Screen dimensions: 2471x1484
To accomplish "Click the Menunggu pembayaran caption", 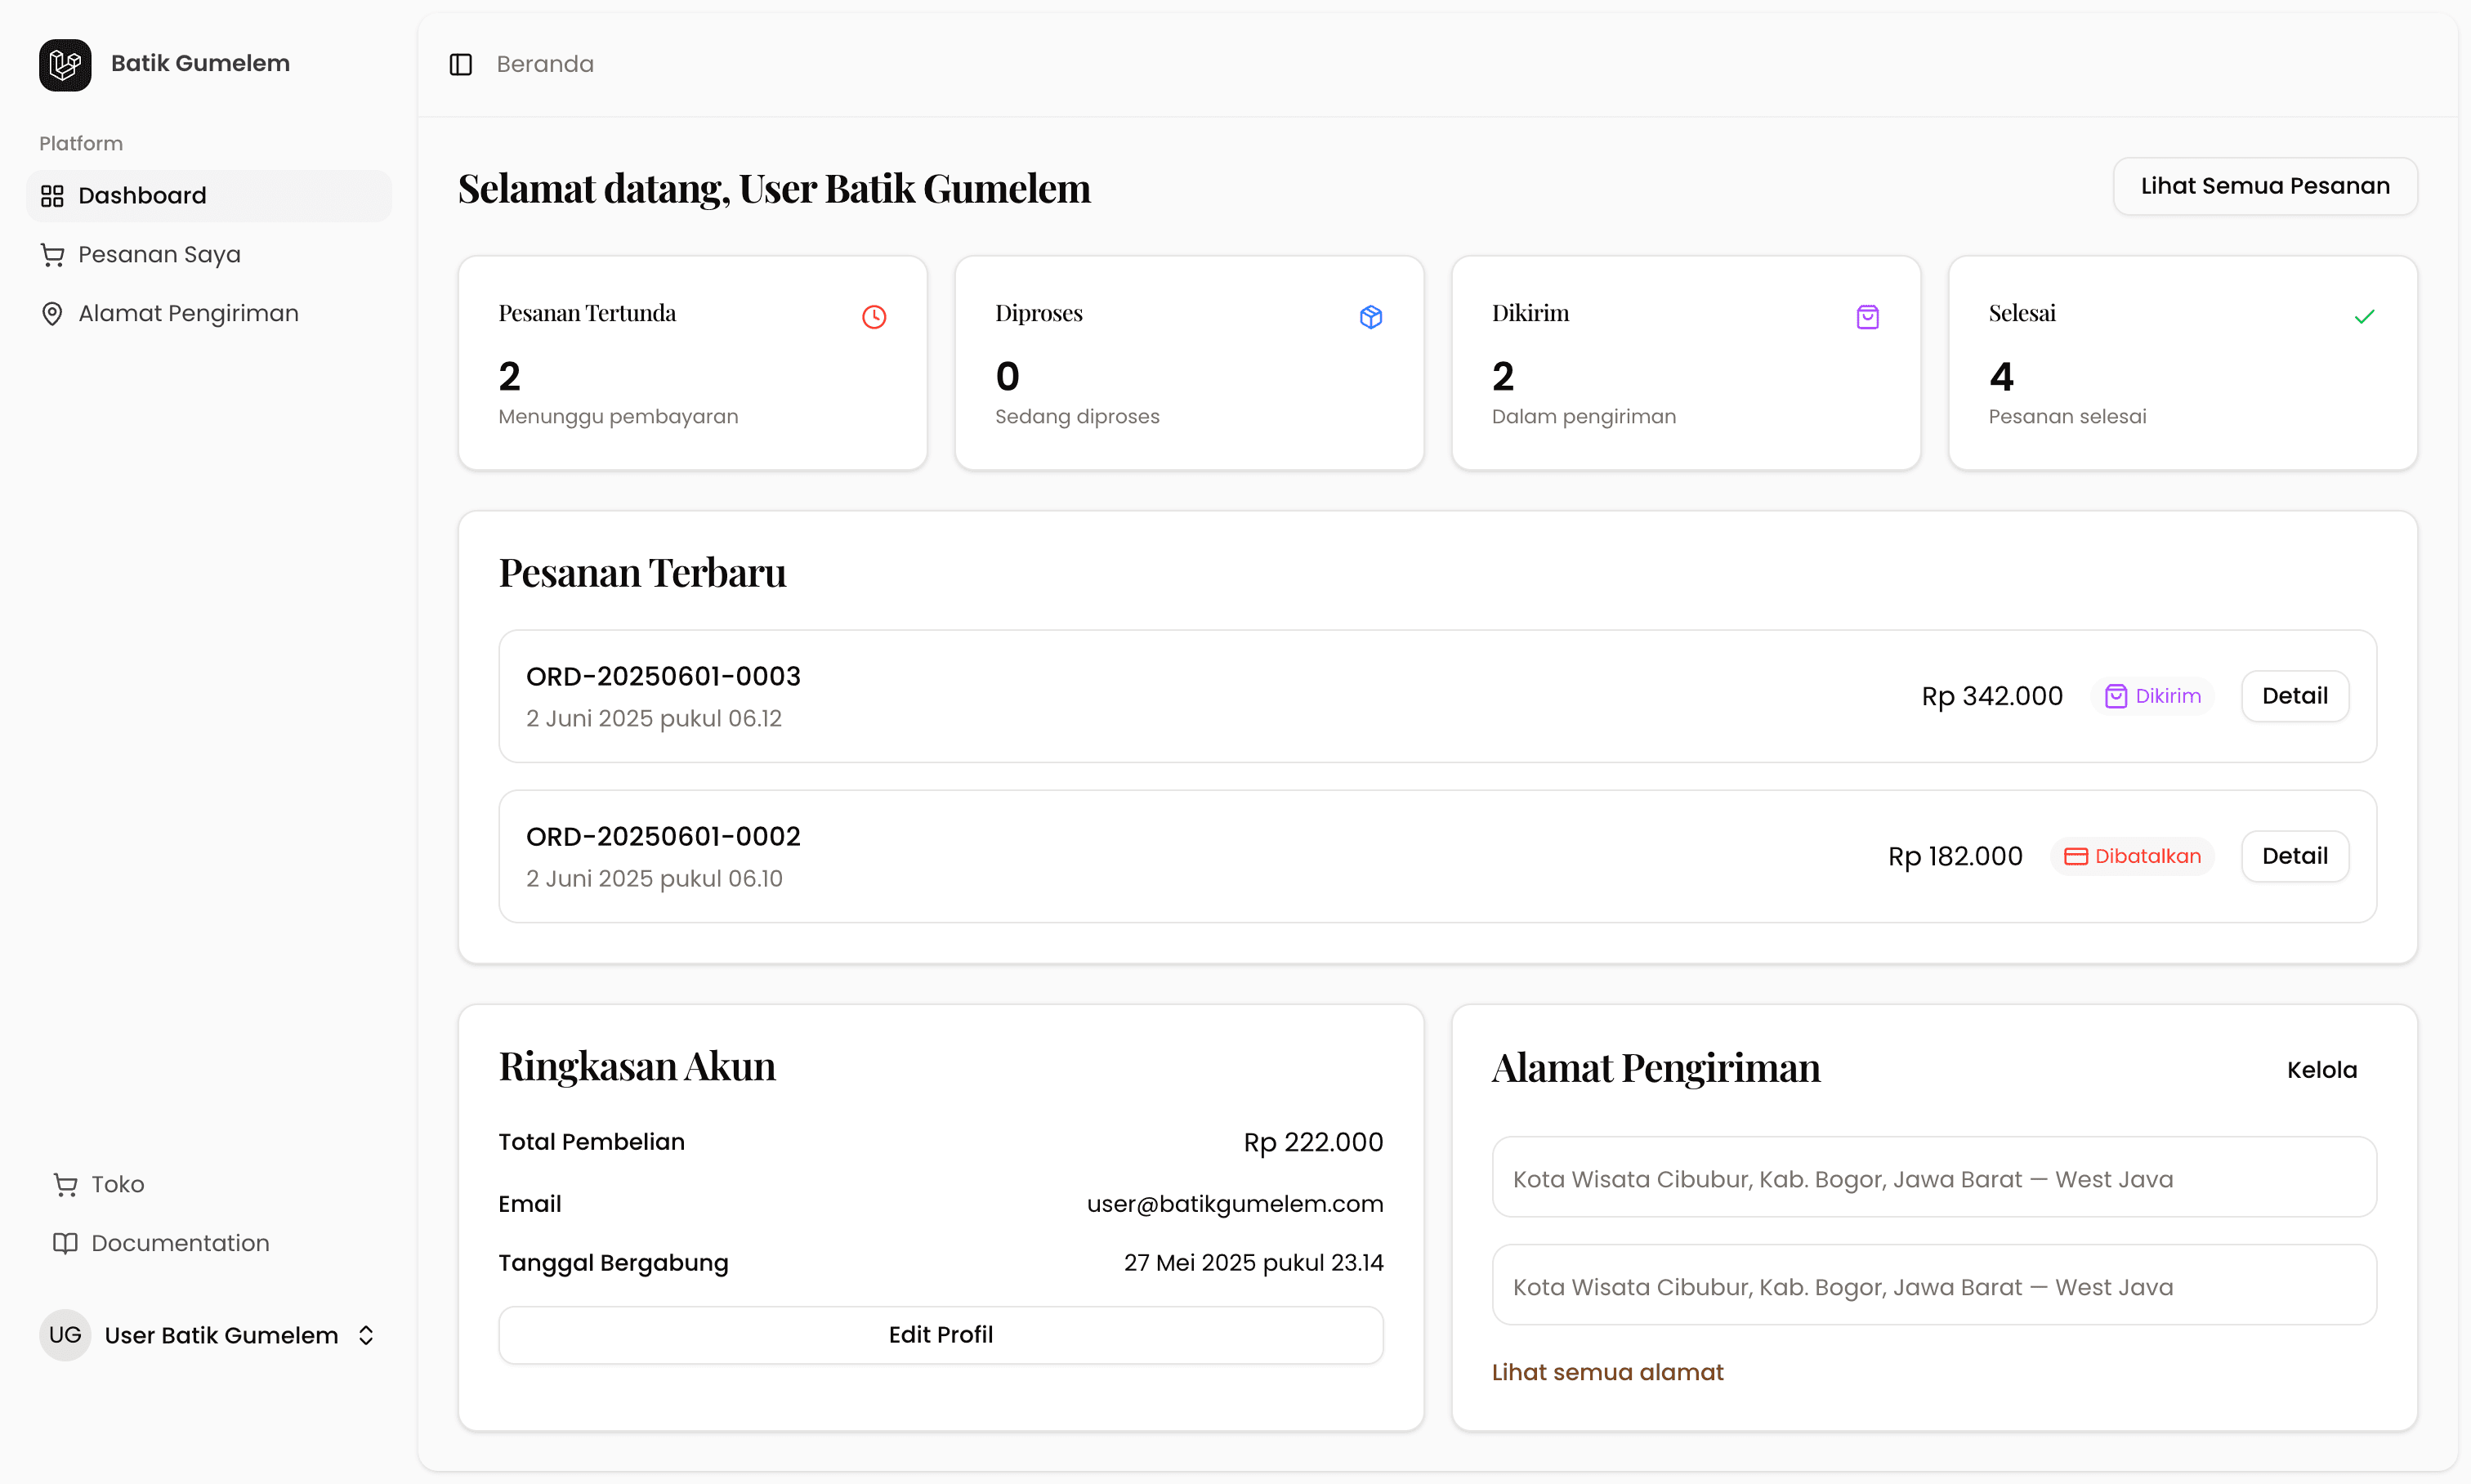I will (x=618, y=417).
